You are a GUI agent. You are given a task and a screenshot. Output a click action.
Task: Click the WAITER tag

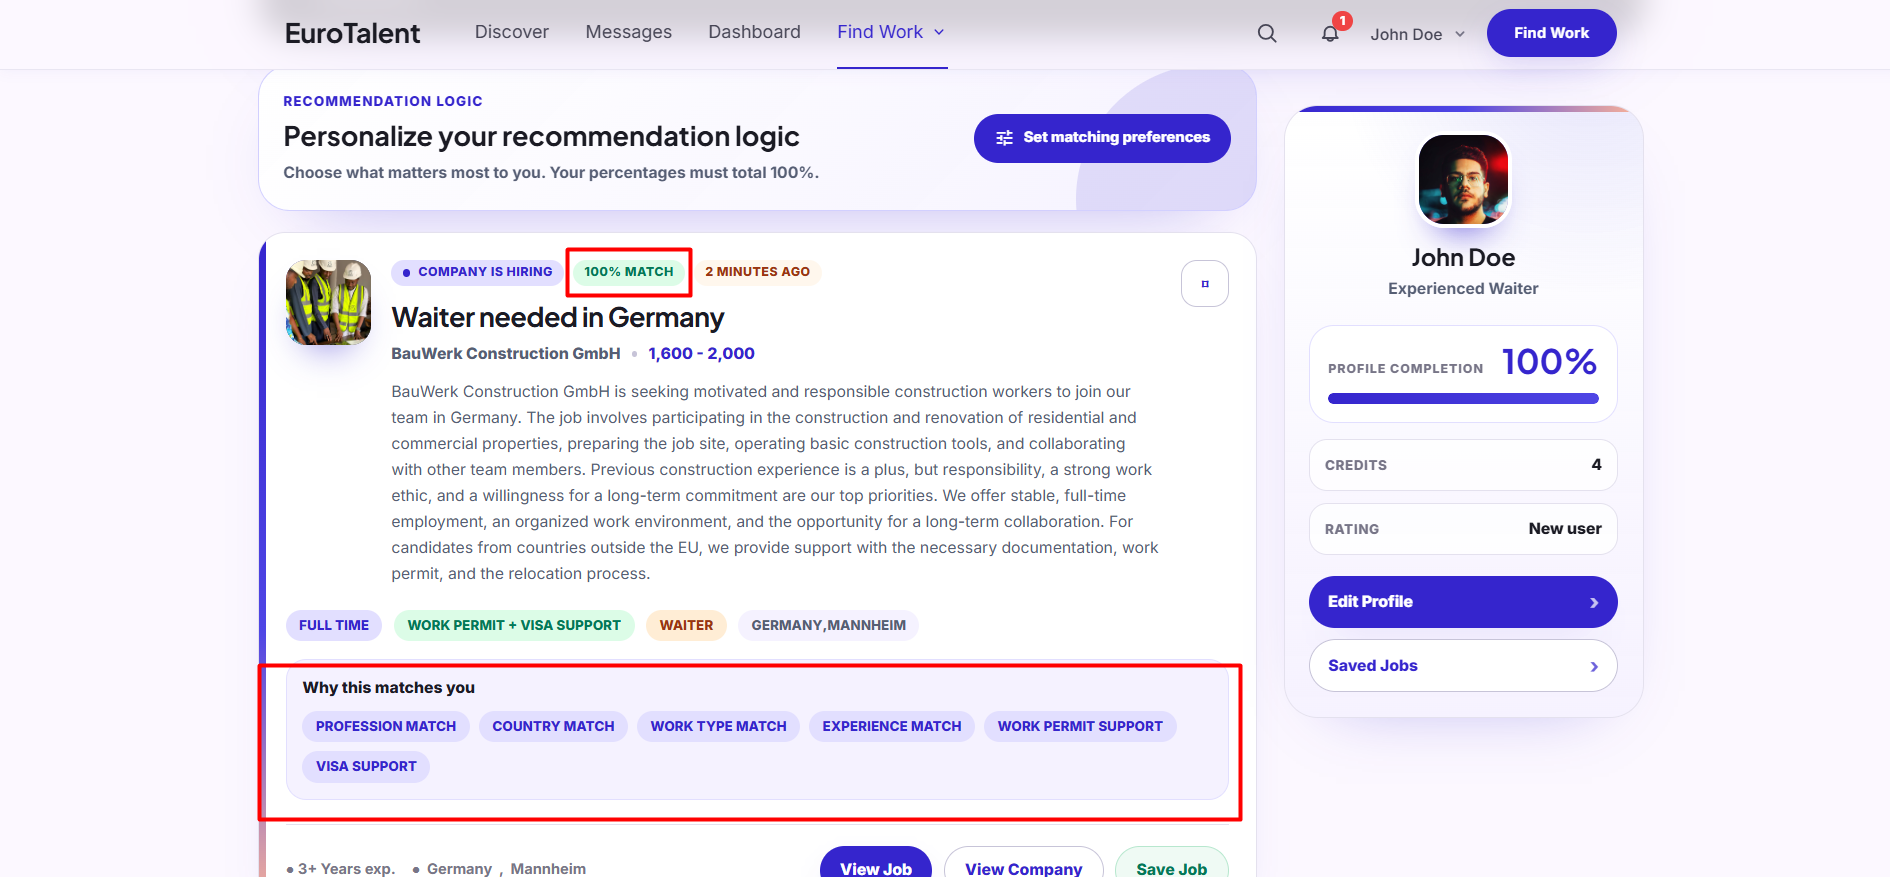(686, 625)
